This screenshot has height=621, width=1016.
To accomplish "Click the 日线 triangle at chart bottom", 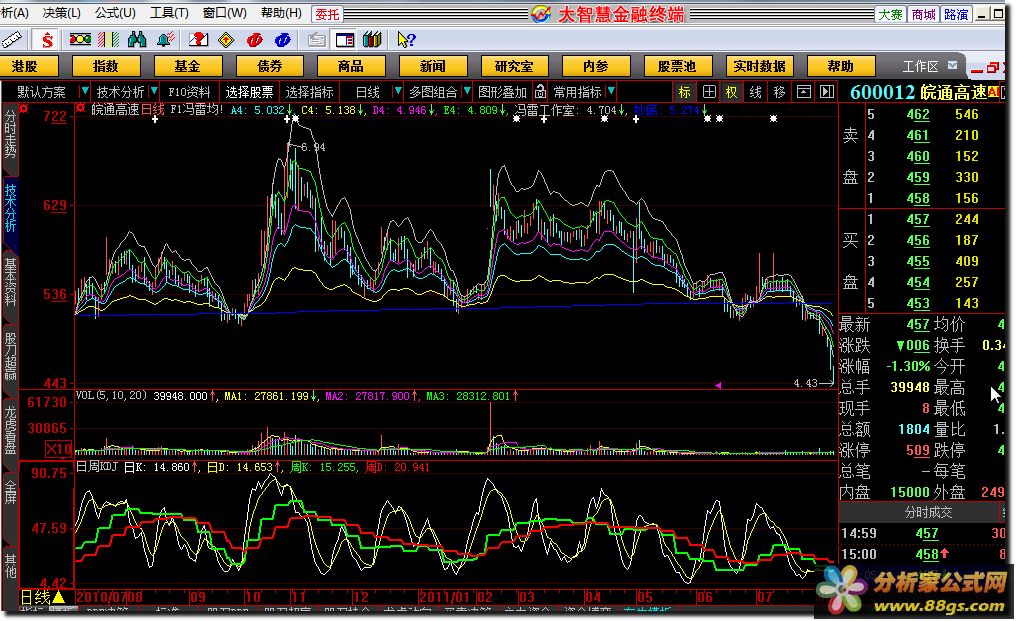I will click(58, 596).
